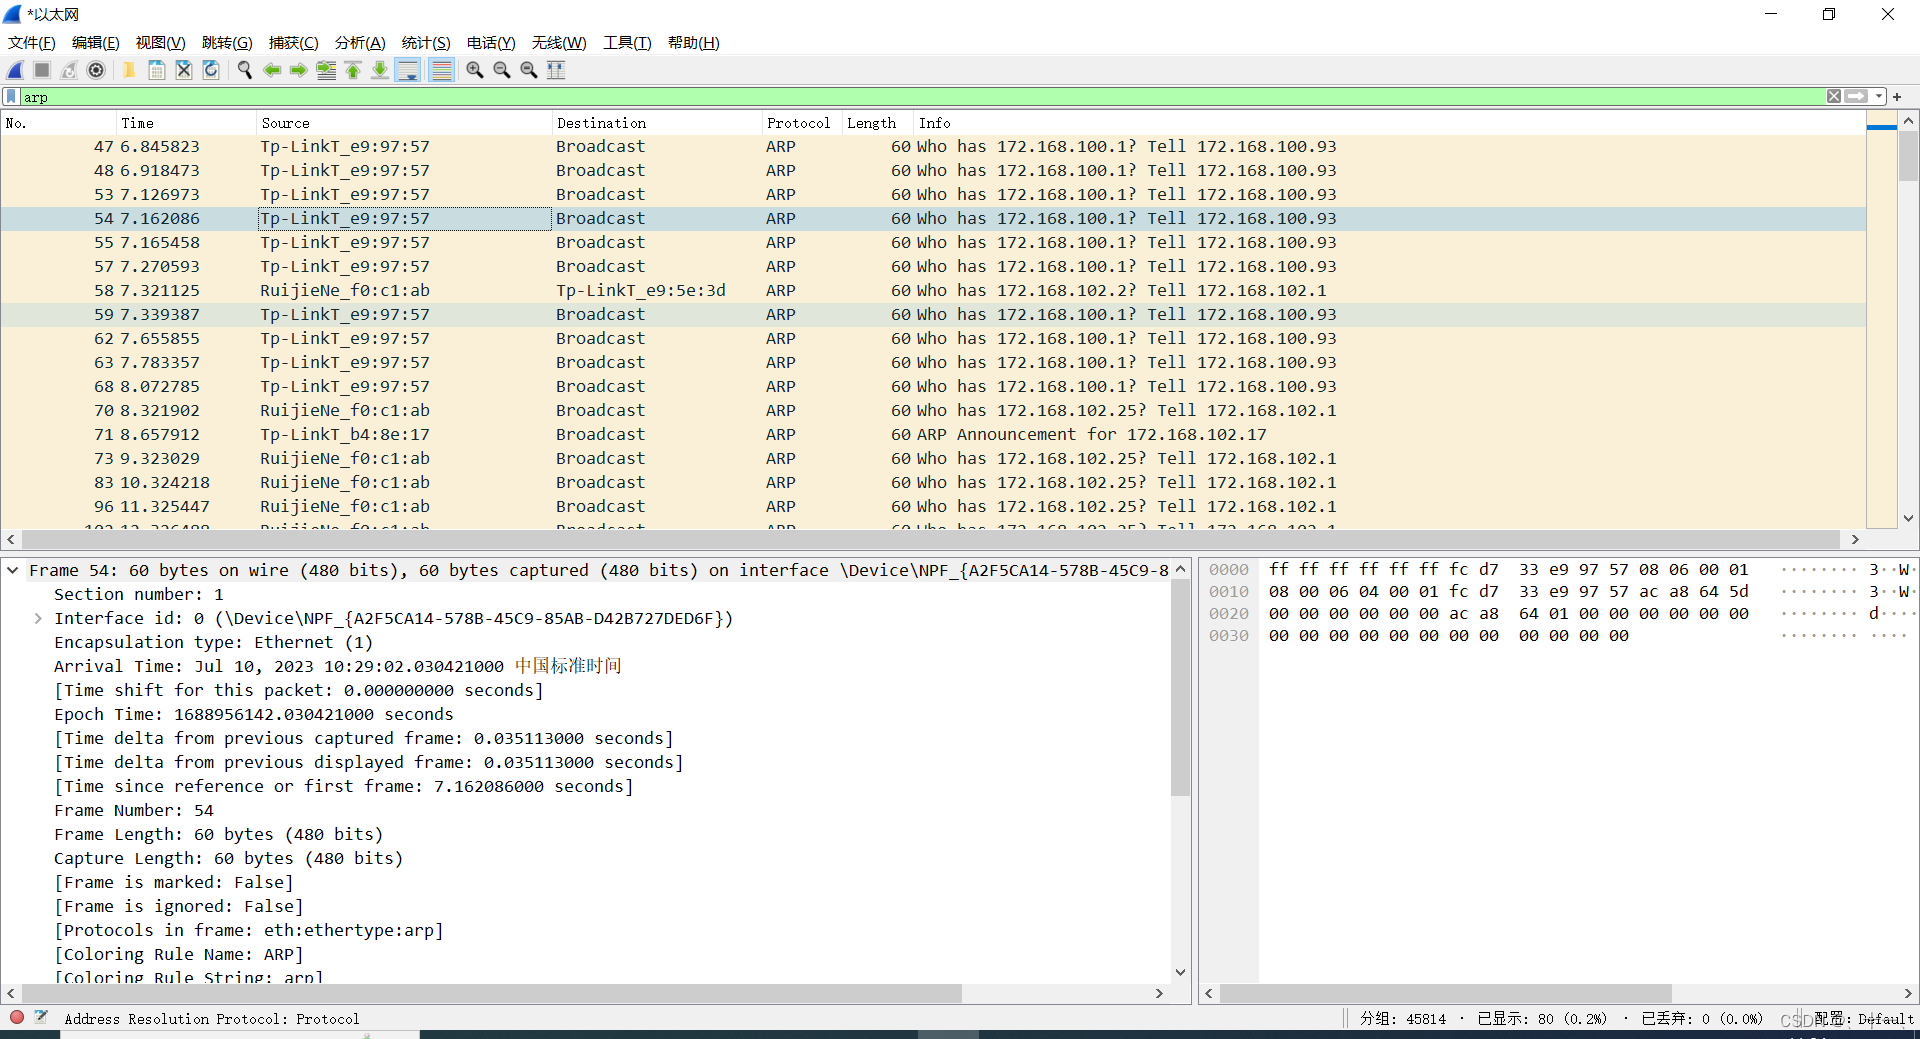Toggle packet list colorization
This screenshot has height=1039, width=1920.
(x=441, y=70)
